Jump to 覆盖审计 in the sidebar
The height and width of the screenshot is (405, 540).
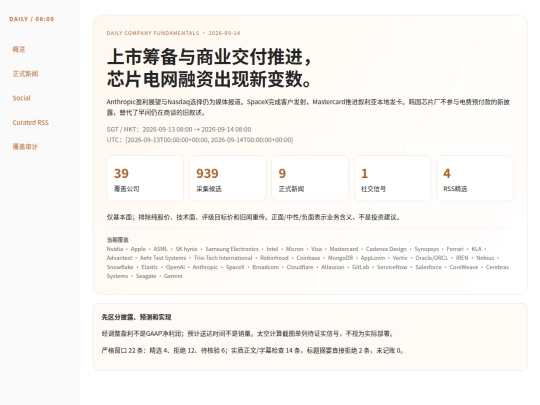click(x=25, y=146)
